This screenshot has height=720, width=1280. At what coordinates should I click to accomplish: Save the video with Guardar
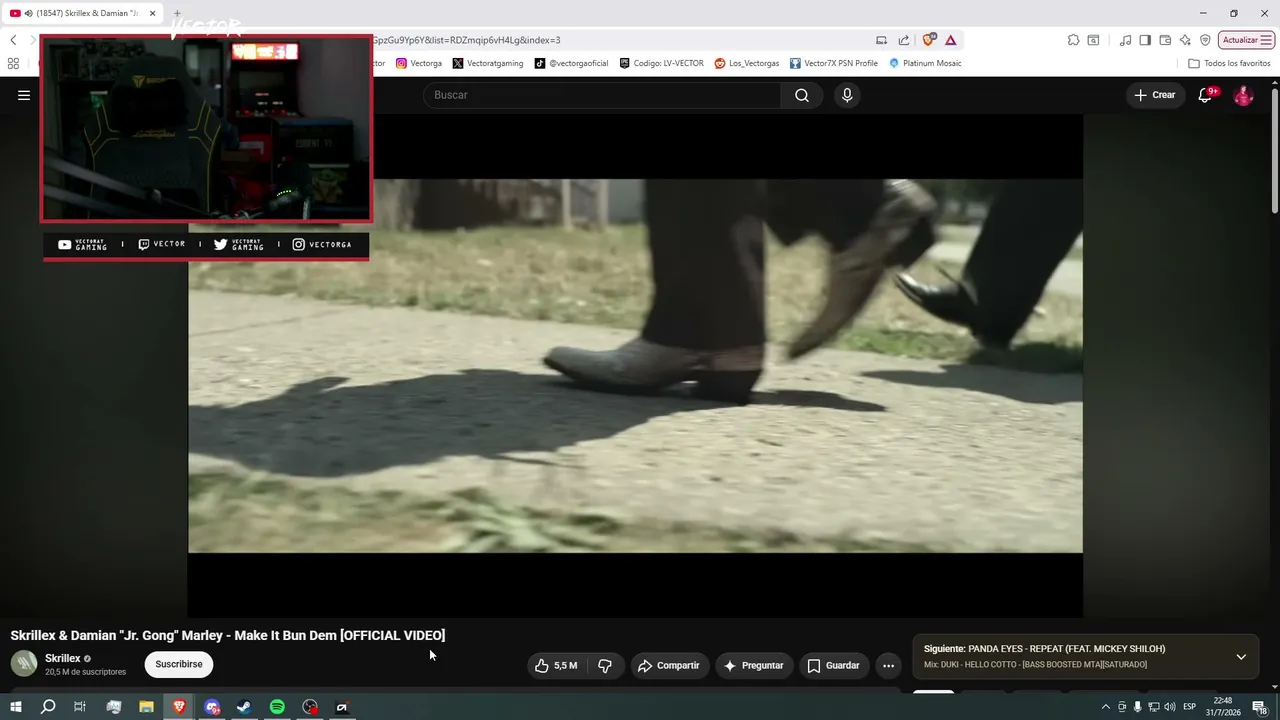pos(833,665)
